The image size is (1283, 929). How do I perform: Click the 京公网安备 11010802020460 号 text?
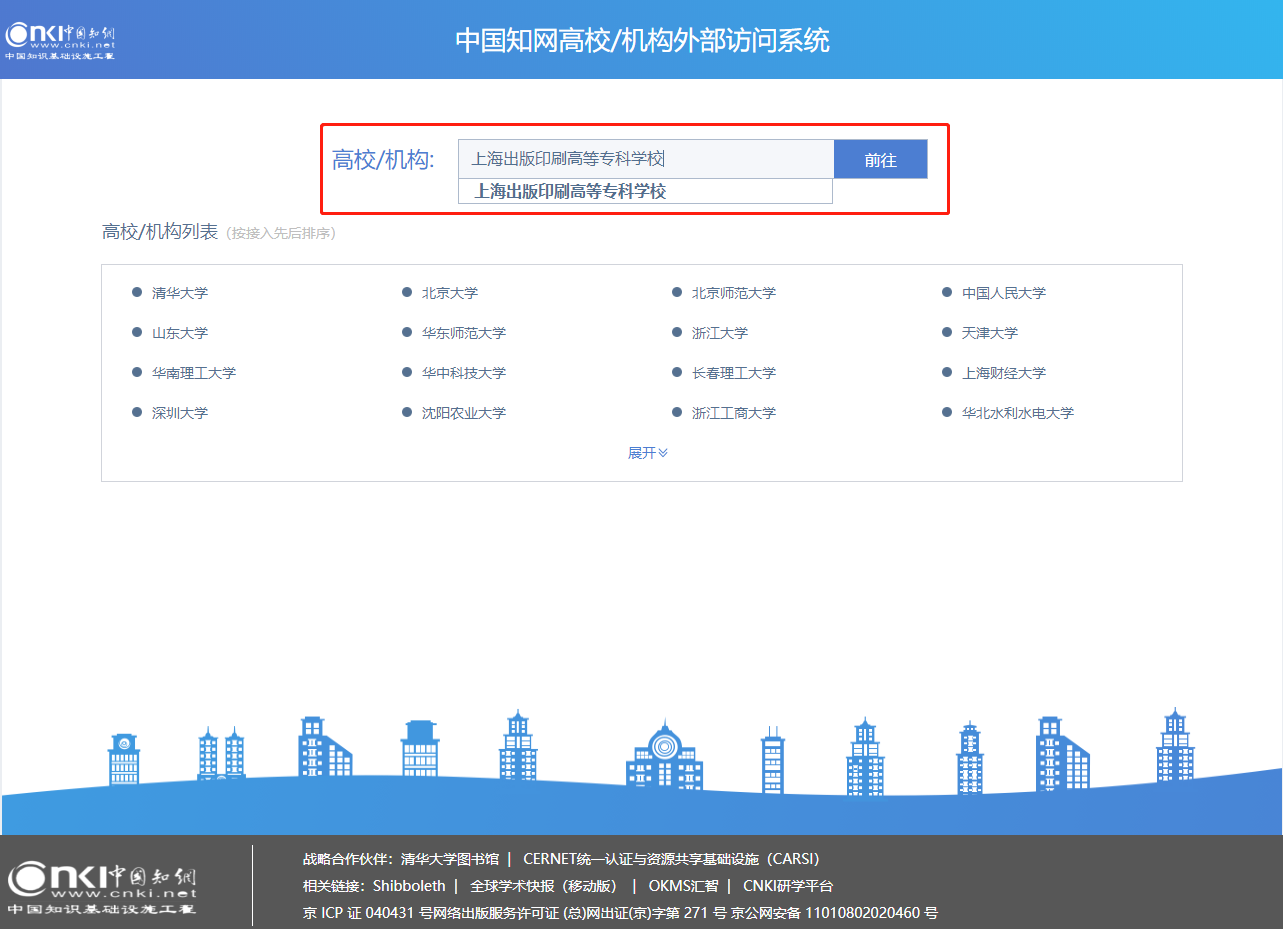[834, 913]
